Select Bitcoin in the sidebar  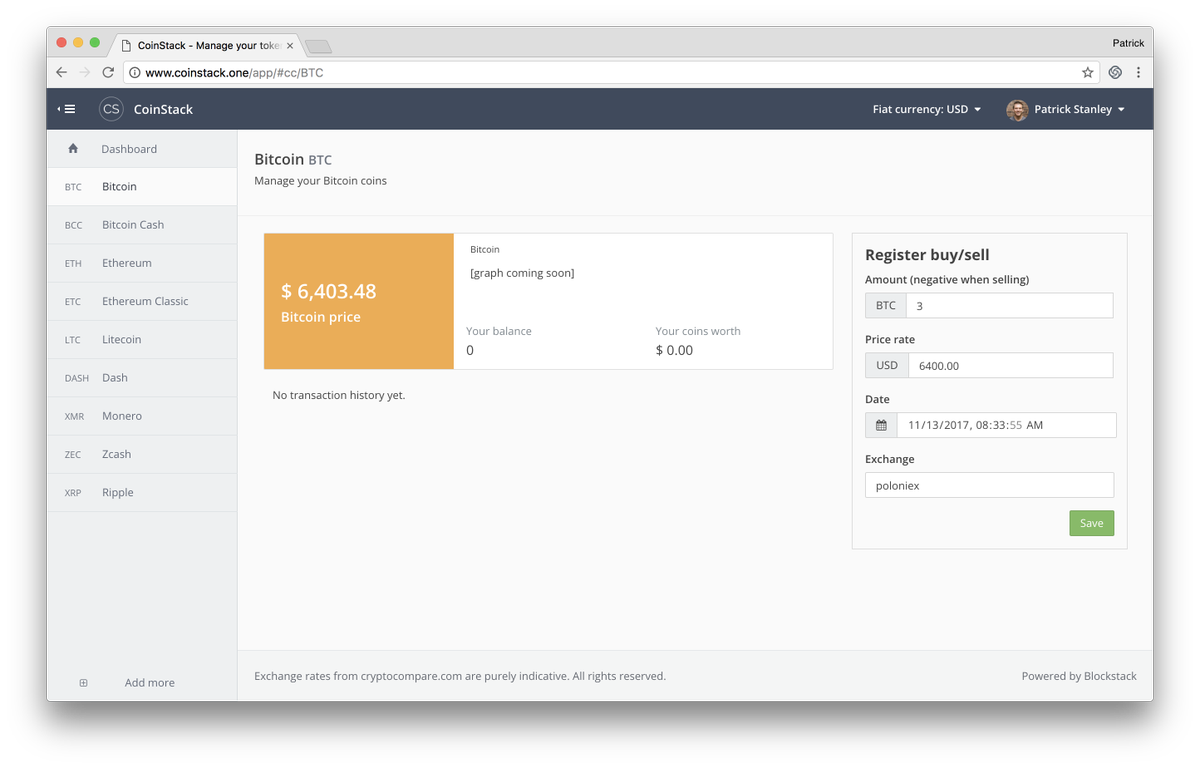[142, 187]
